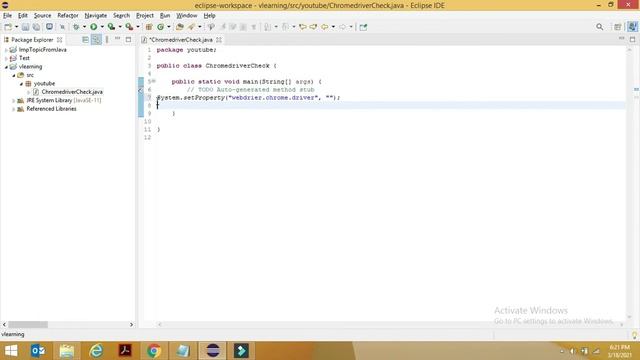Click the External Tools run icon
Viewport: 640px width, 360px height.
tap(129, 27)
